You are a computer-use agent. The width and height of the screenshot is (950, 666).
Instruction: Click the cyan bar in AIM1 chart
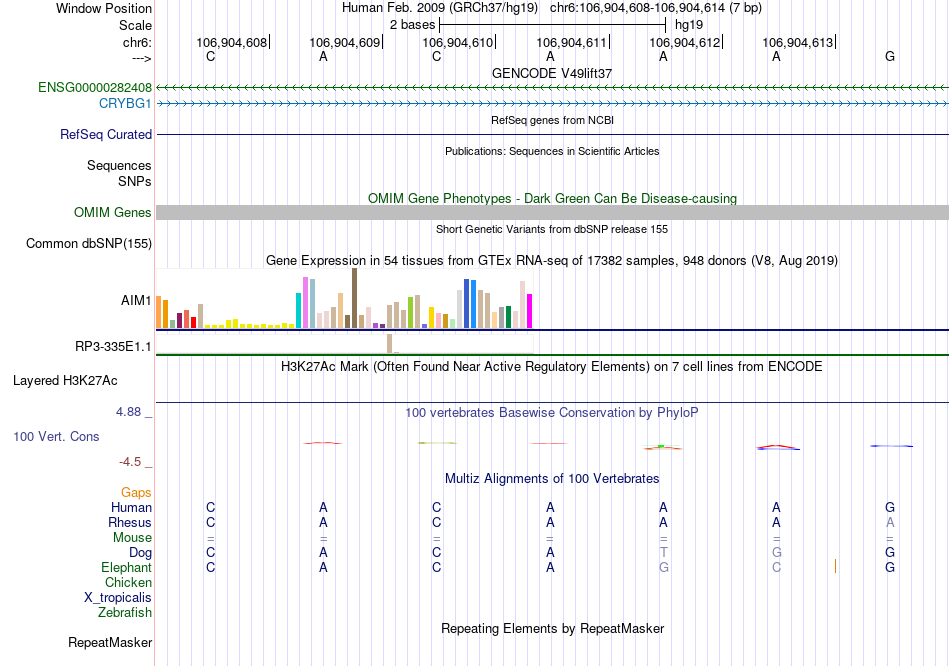298,310
